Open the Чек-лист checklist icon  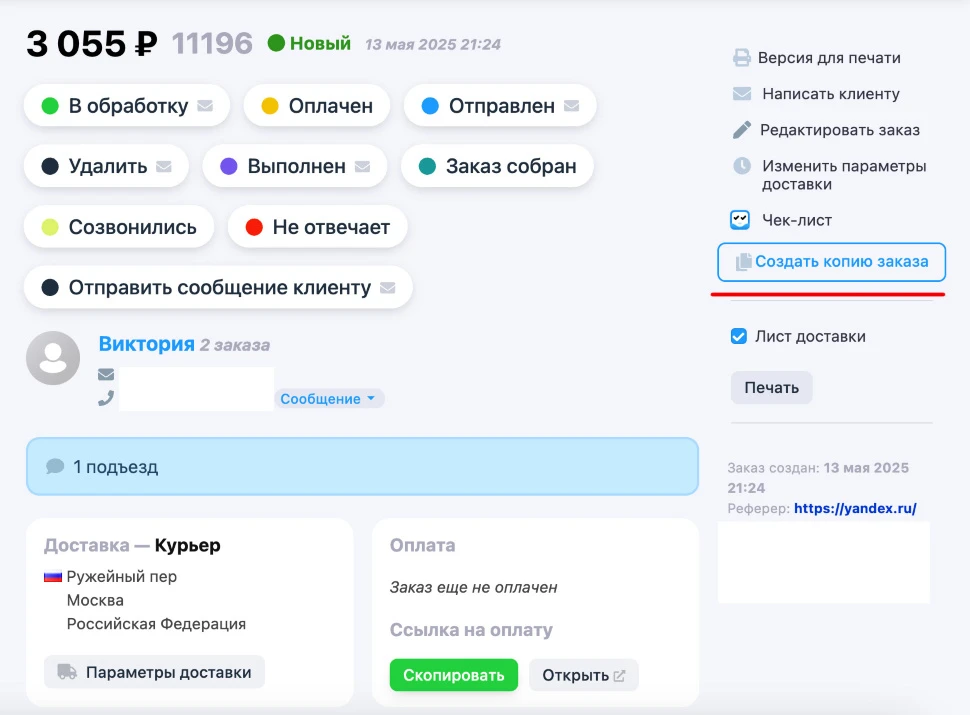coord(740,219)
